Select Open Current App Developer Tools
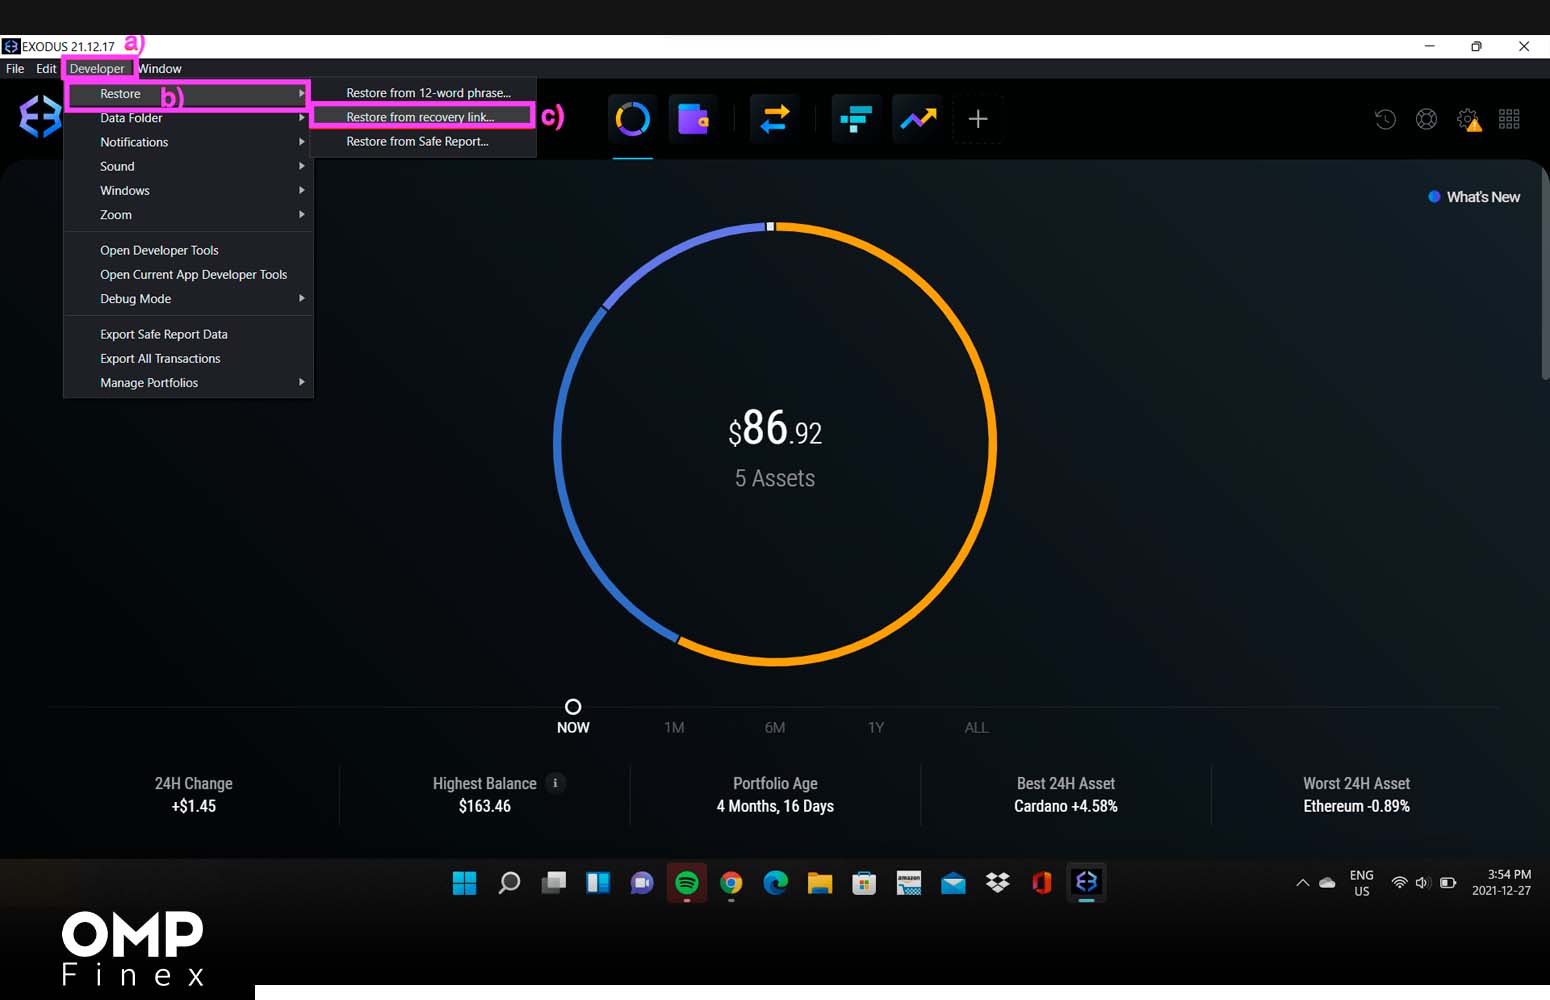 188,274
